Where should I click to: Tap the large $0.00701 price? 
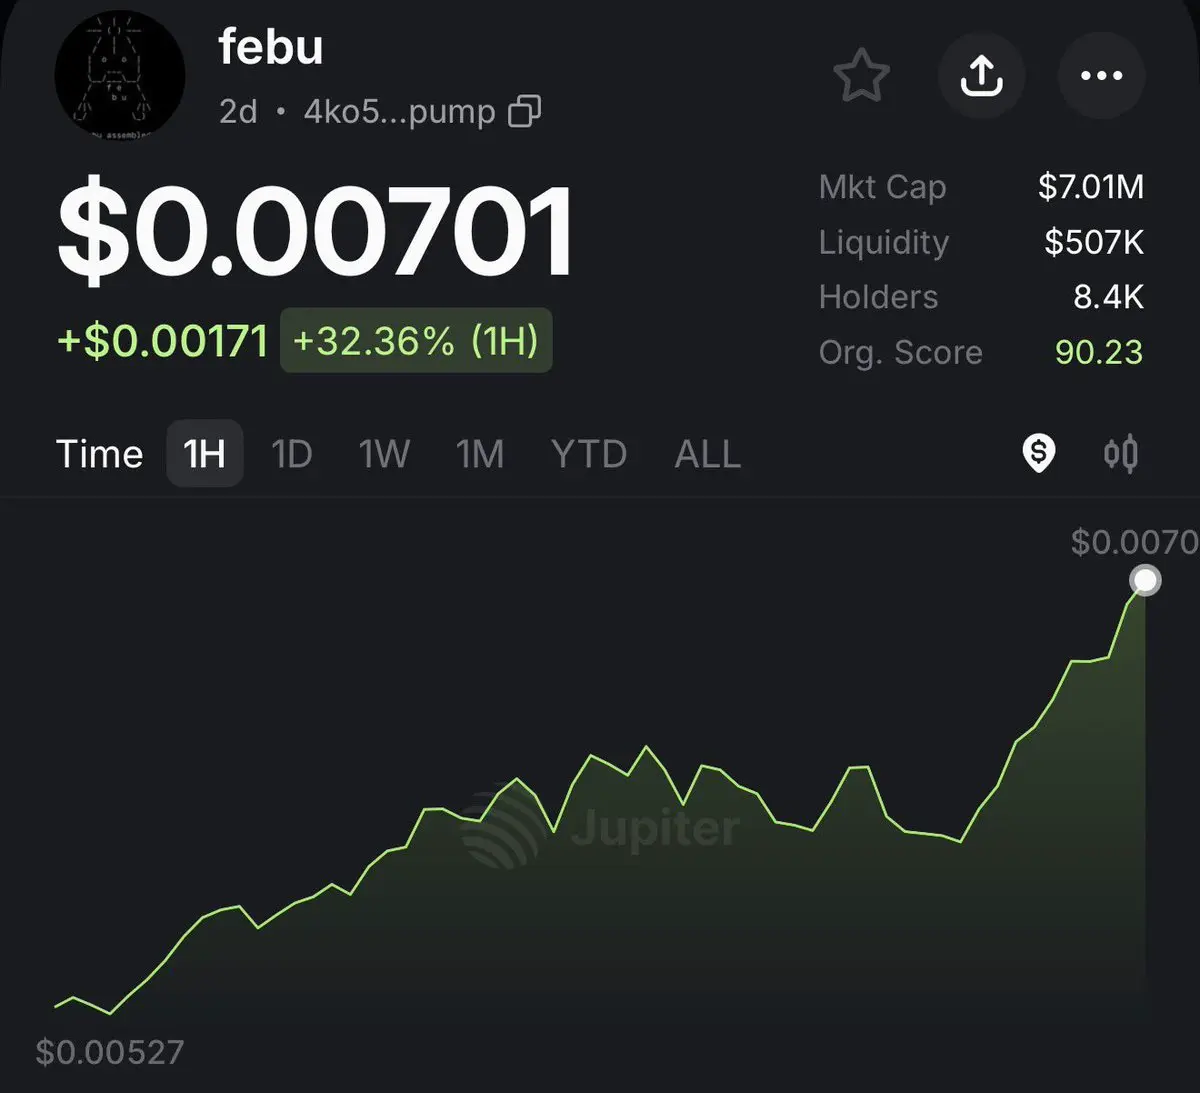point(315,232)
